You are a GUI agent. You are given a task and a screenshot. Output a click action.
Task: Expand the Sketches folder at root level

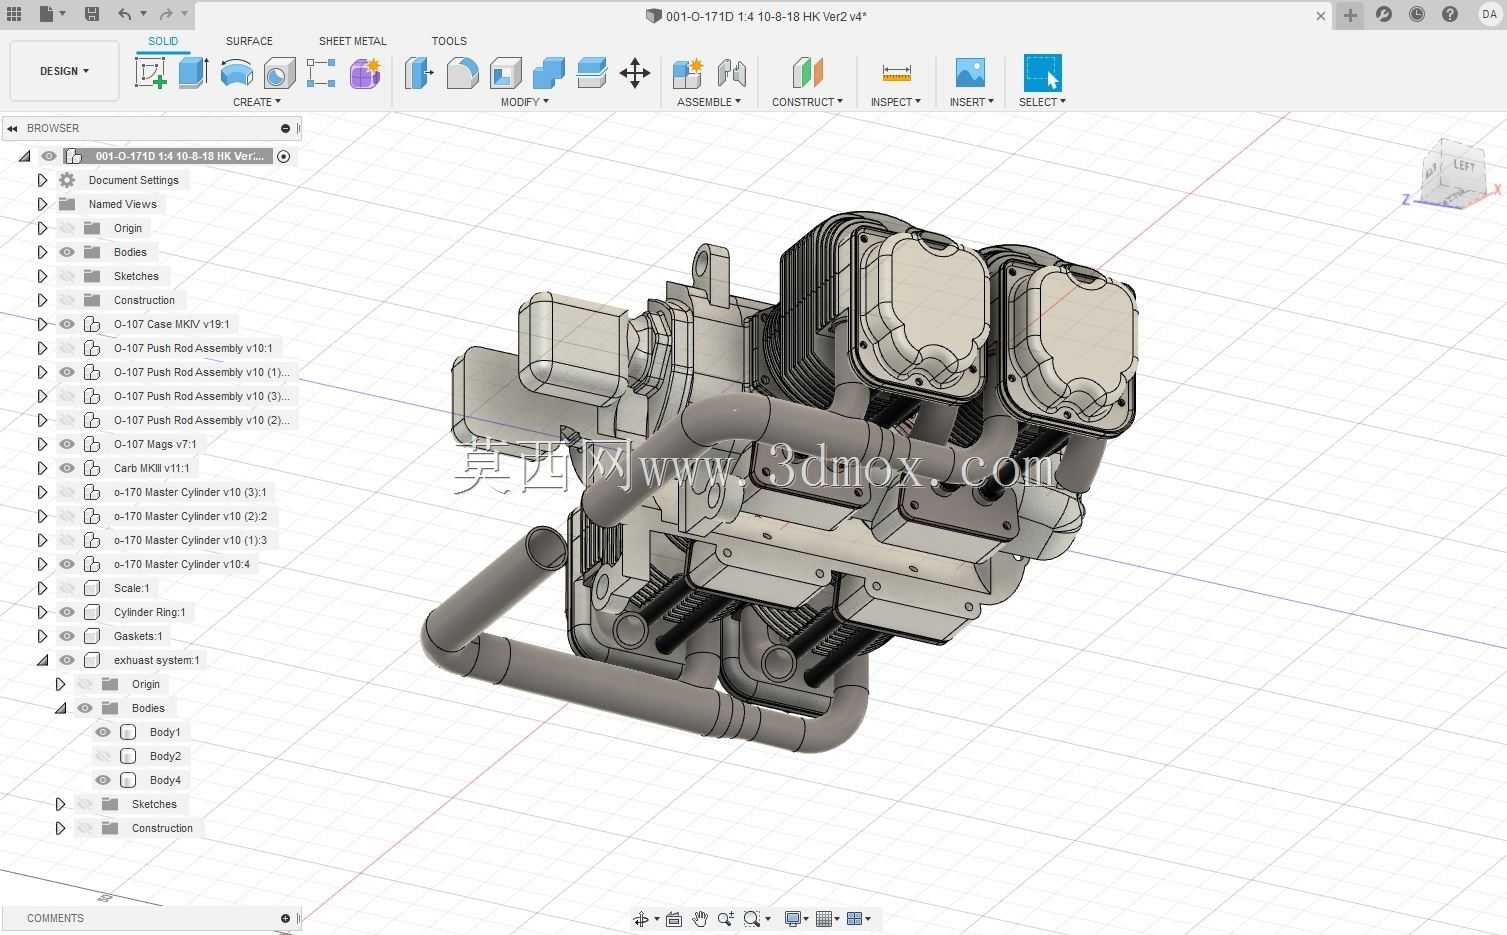42,276
